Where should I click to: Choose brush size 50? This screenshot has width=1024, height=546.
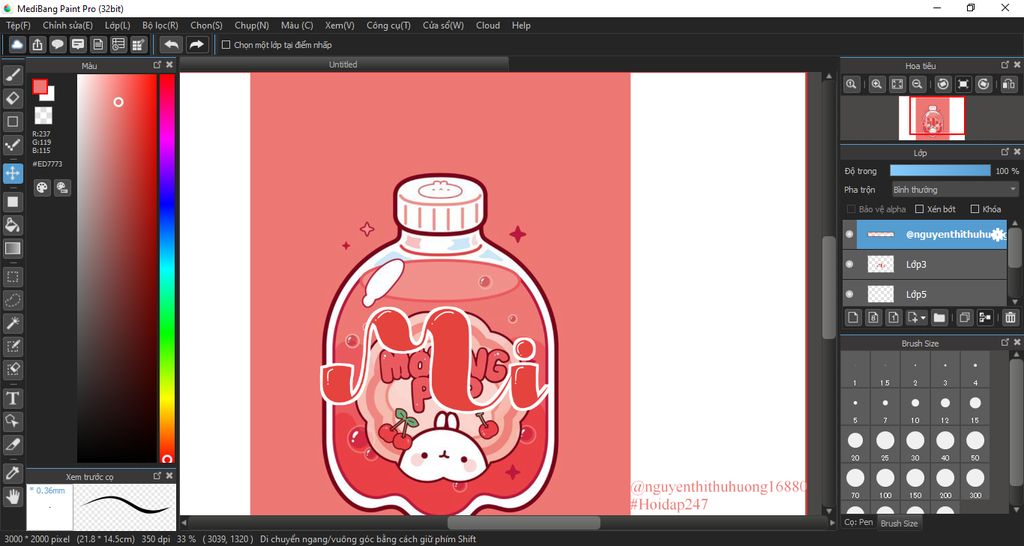point(975,444)
